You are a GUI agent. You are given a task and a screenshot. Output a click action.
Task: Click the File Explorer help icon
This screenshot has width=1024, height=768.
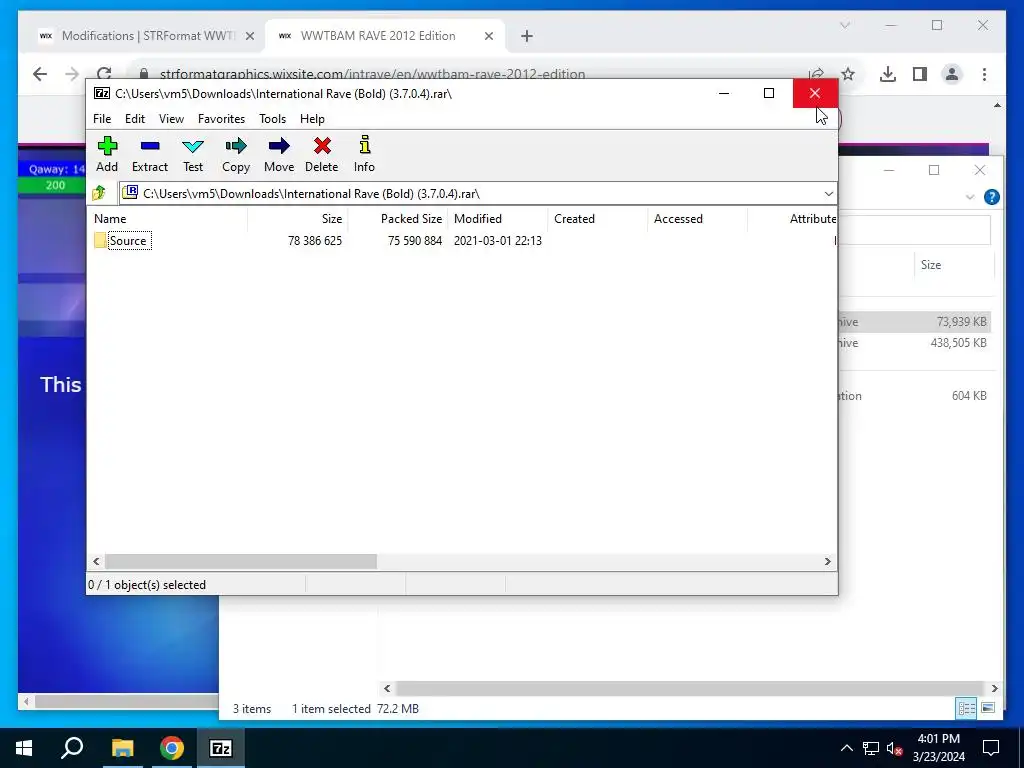991,197
